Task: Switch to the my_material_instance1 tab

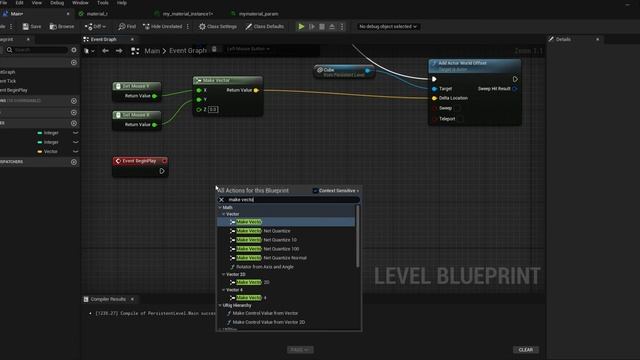Action: pyautogui.click(x=188, y=14)
